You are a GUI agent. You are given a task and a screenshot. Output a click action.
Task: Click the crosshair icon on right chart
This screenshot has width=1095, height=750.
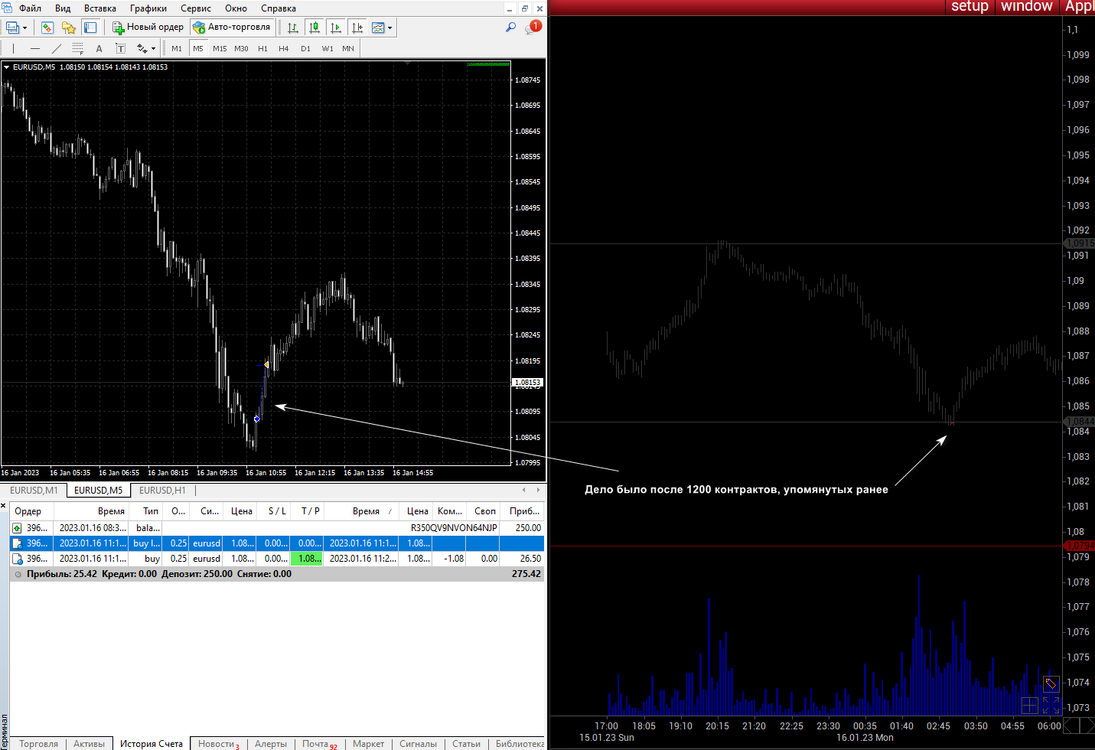pos(1029,705)
